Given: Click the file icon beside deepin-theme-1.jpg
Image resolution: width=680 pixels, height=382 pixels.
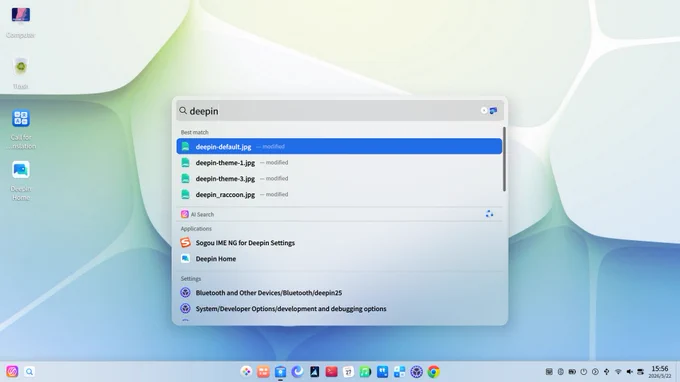Looking at the screenshot, I should coord(185,163).
